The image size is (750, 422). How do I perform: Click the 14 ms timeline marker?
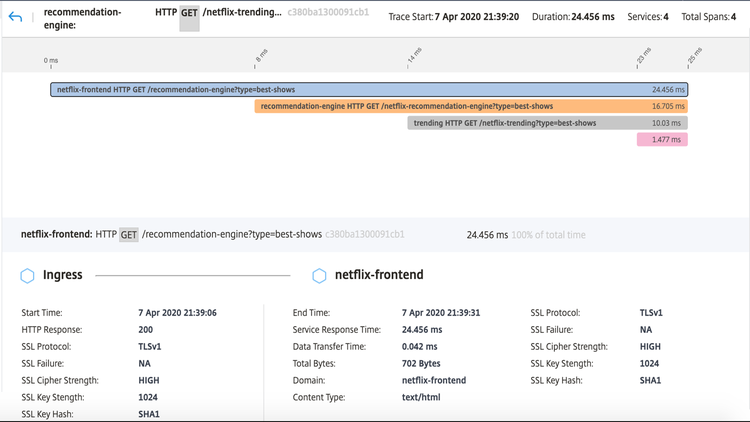tap(414, 55)
